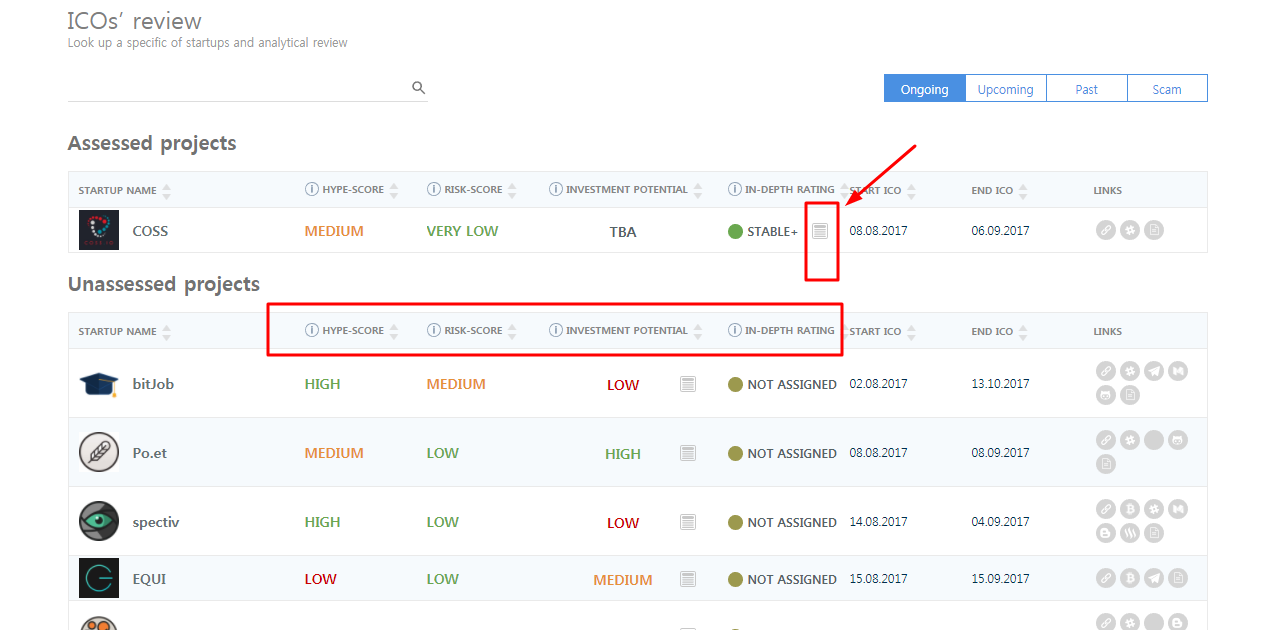Open the bitJob Telegram icon
This screenshot has width=1261, height=630.
pyautogui.click(x=1154, y=371)
